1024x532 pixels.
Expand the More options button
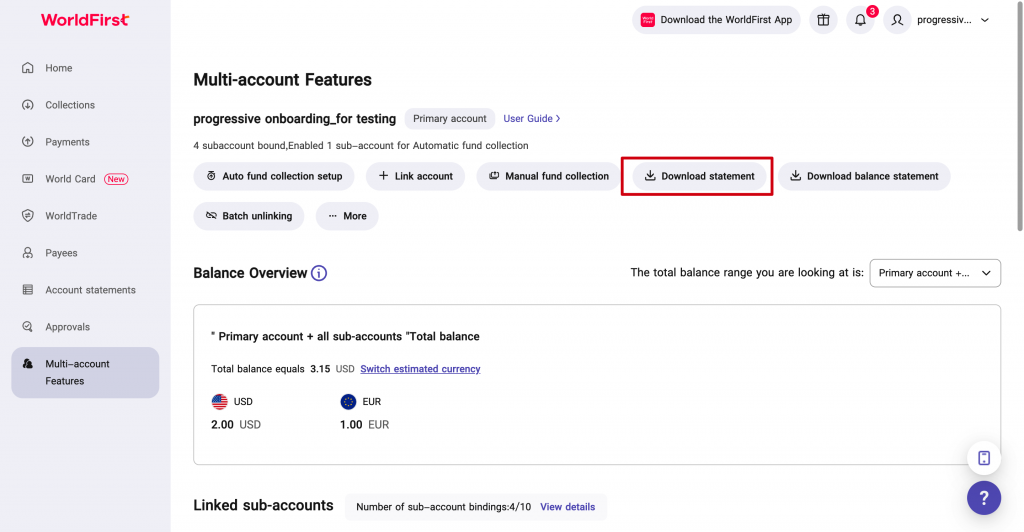click(x=347, y=216)
